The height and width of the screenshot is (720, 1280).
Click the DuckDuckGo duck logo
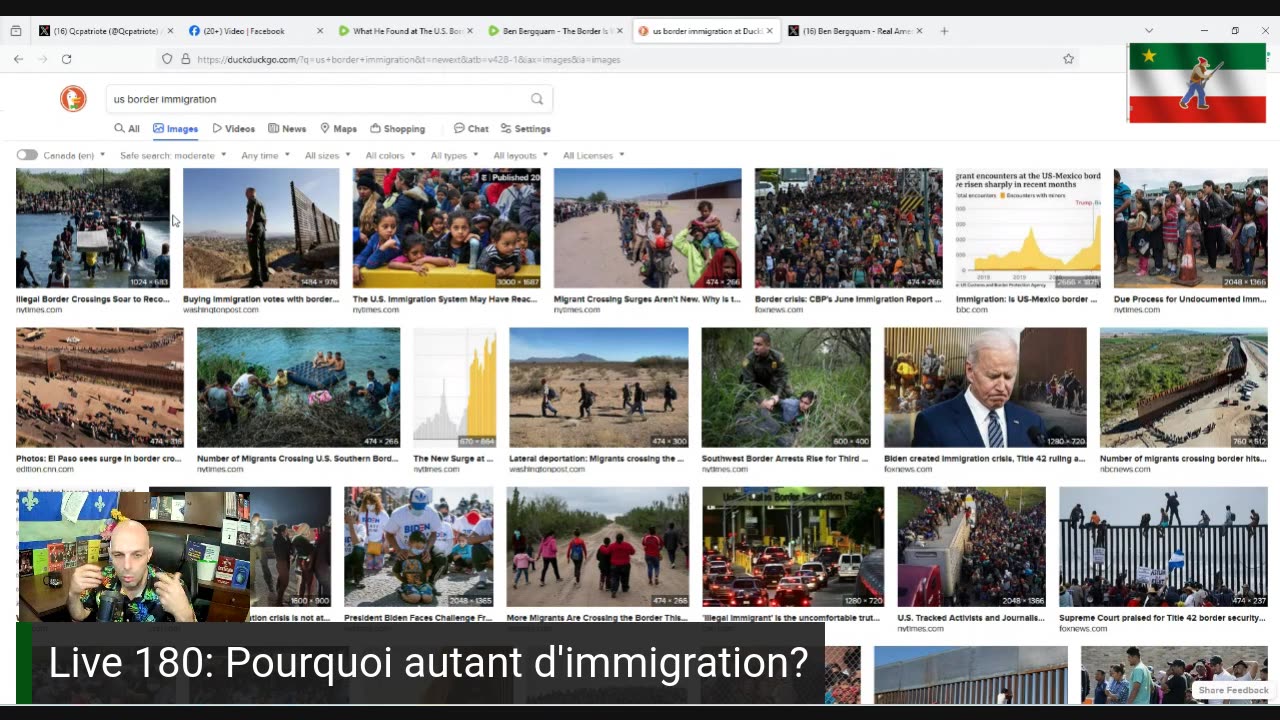[x=73, y=98]
